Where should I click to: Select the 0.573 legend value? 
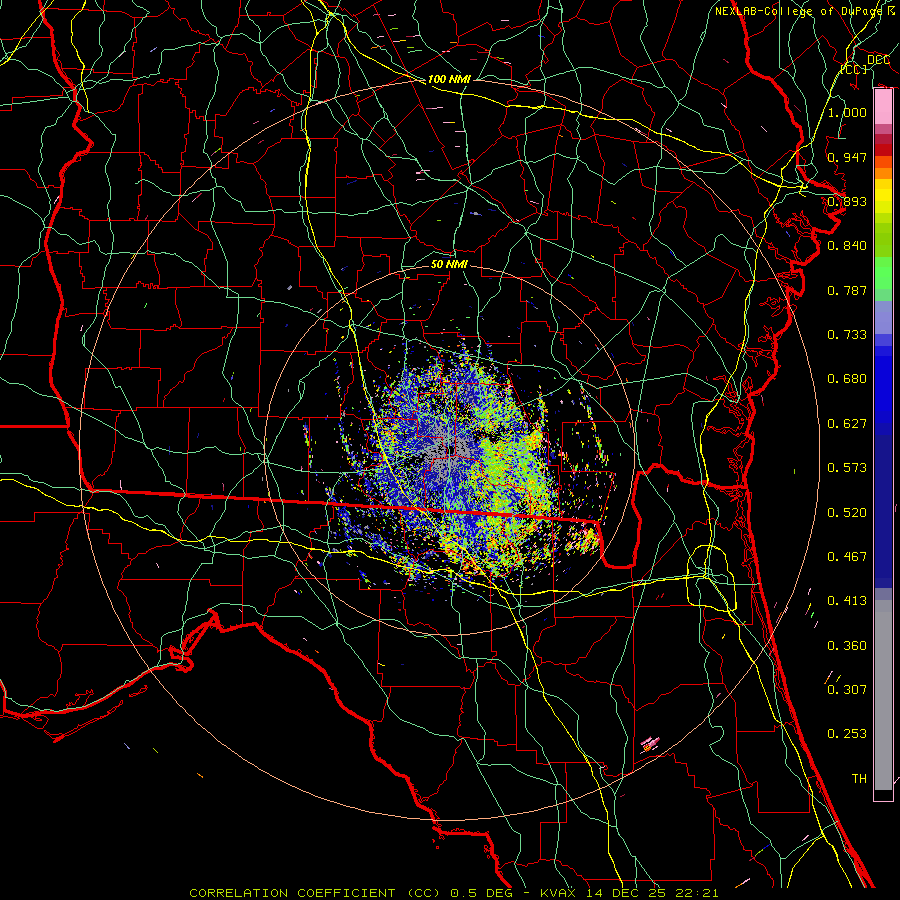[x=847, y=468]
